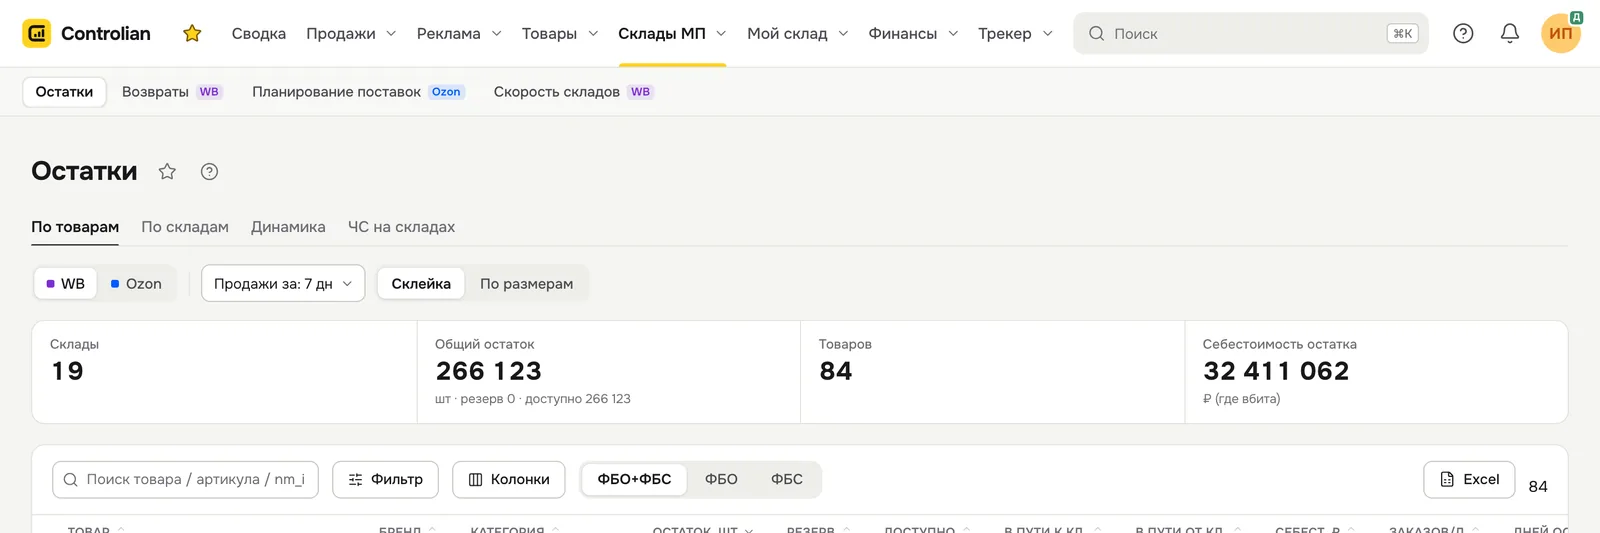Click the ⌘K shortcut badge
Viewport: 1600px width, 533px height.
coord(1403,33)
